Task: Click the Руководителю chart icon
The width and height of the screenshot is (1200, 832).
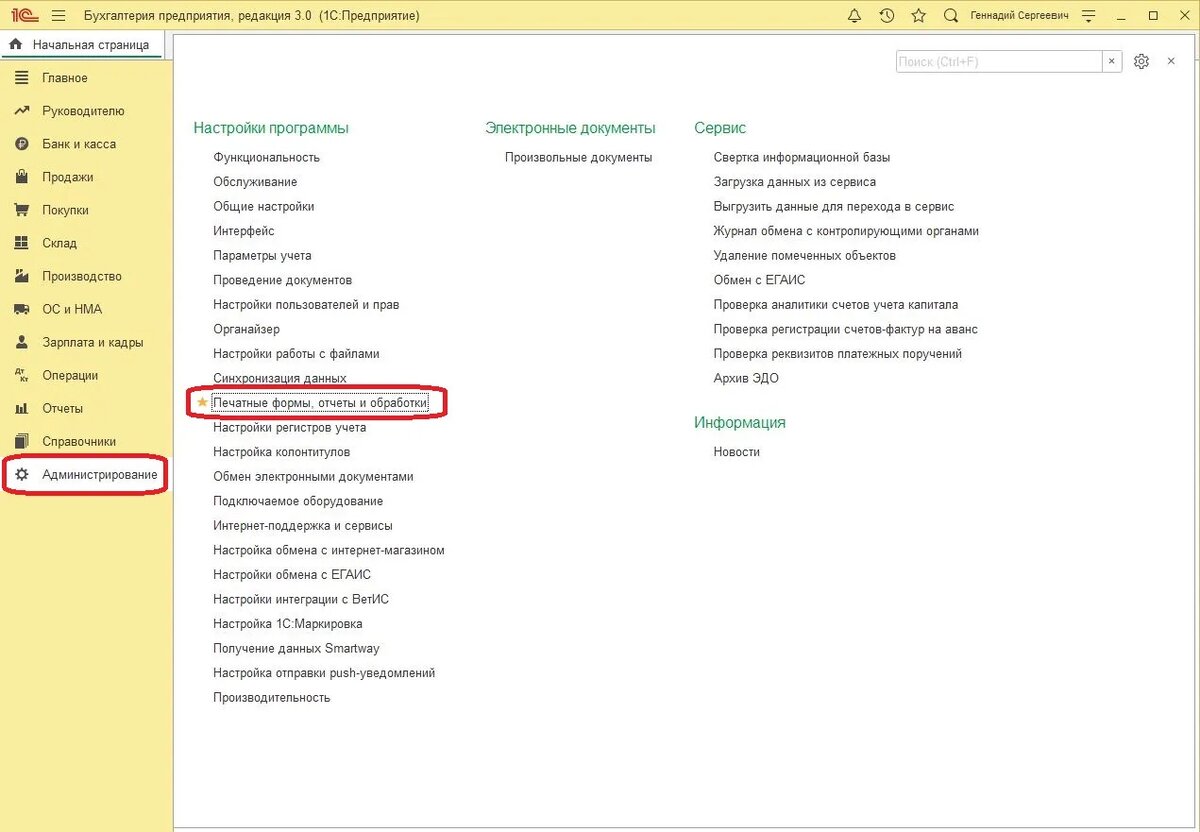Action: pyautogui.click(x=21, y=111)
